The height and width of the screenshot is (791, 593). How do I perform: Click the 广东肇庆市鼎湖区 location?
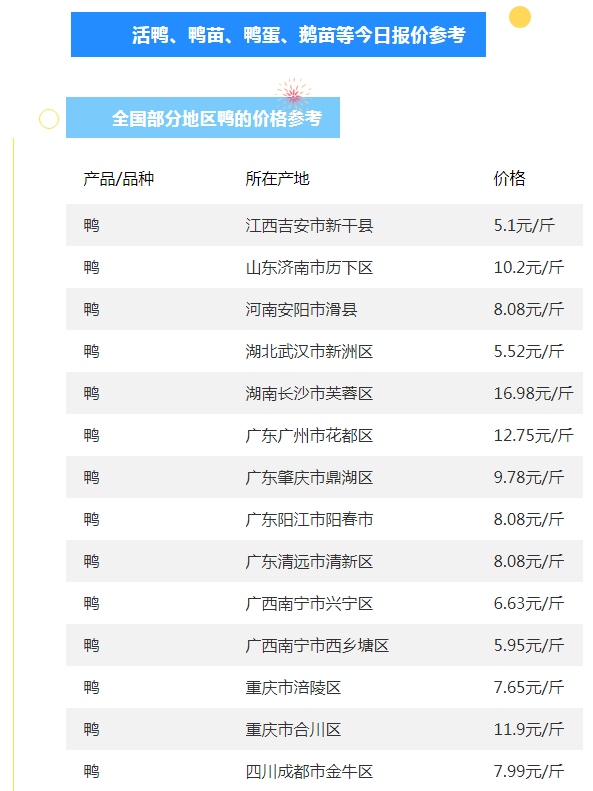pyautogui.click(x=309, y=477)
